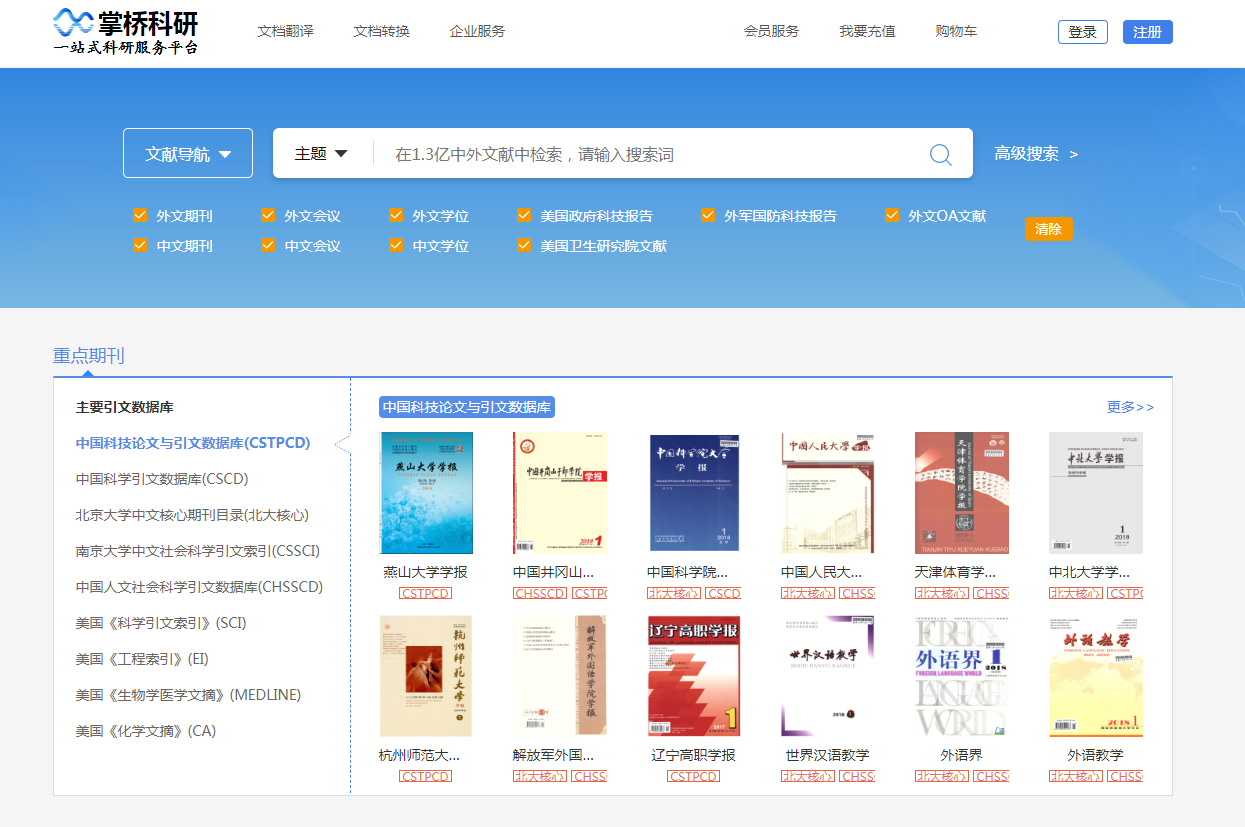1245x827 pixels.
Task: Uncheck the 中文学位 checkbox
Action: pyautogui.click(x=396, y=245)
